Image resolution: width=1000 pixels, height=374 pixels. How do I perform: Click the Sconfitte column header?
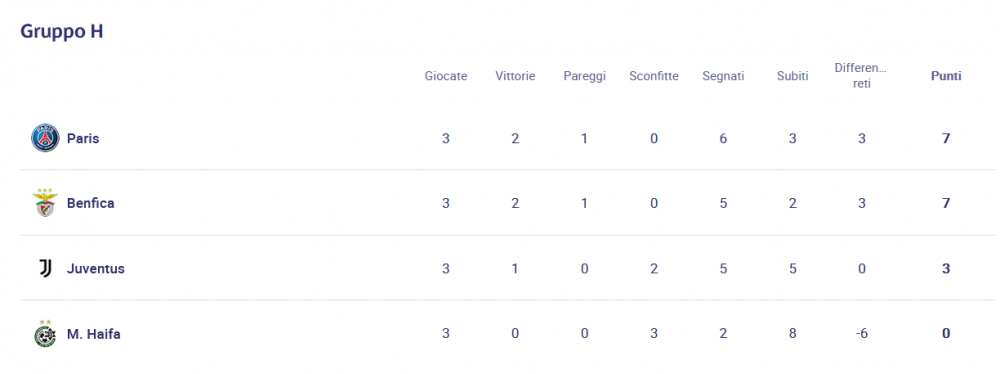tap(654, 76)
